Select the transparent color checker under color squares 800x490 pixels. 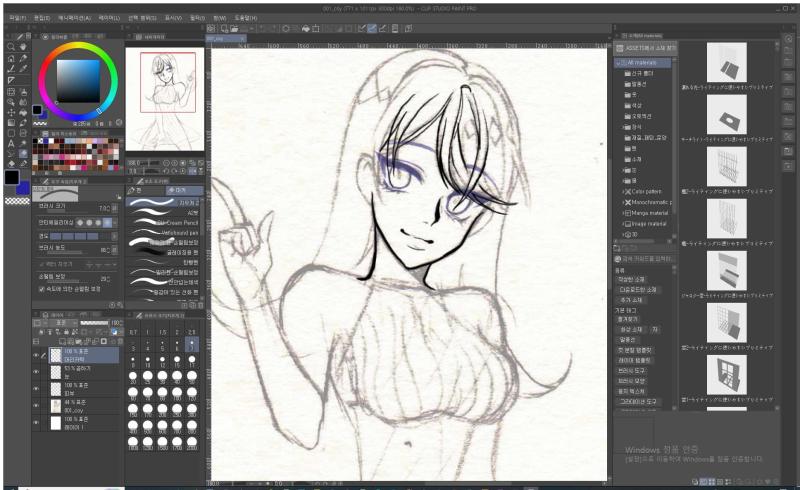click(17, 201)
